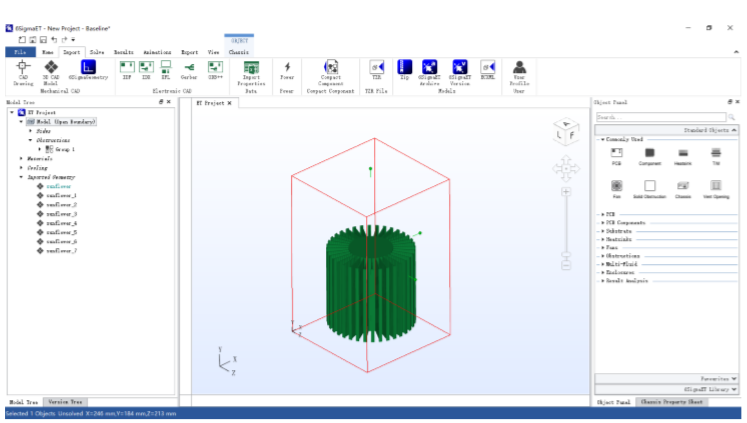Viewport: 747px width, 423px height.
Task: Open Import Properties in the ribbon
Action: [251, 68]
